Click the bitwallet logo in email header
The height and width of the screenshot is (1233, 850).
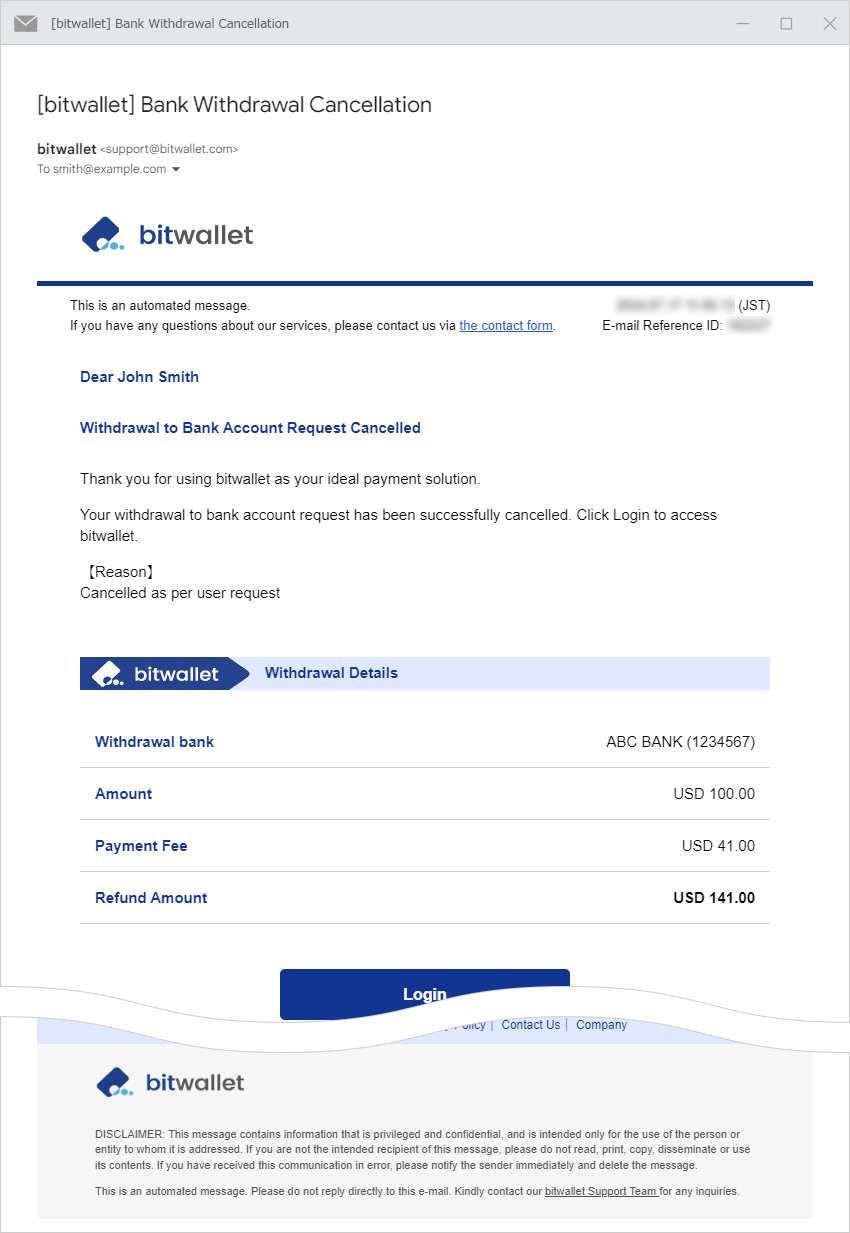[167, 235]
